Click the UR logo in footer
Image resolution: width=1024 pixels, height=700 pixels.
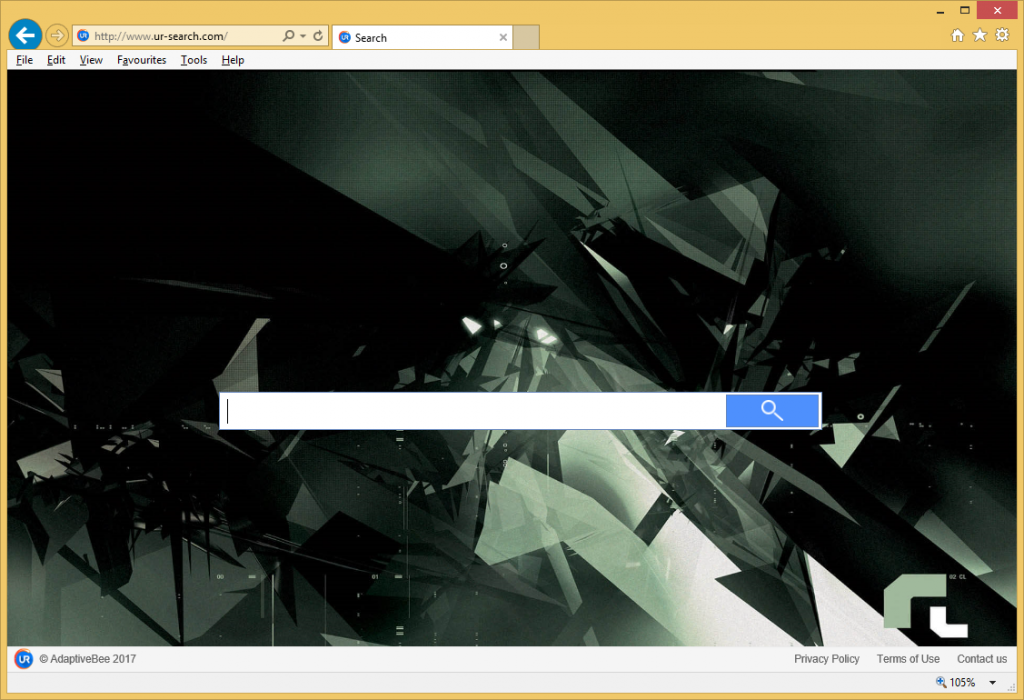[24, 660]
